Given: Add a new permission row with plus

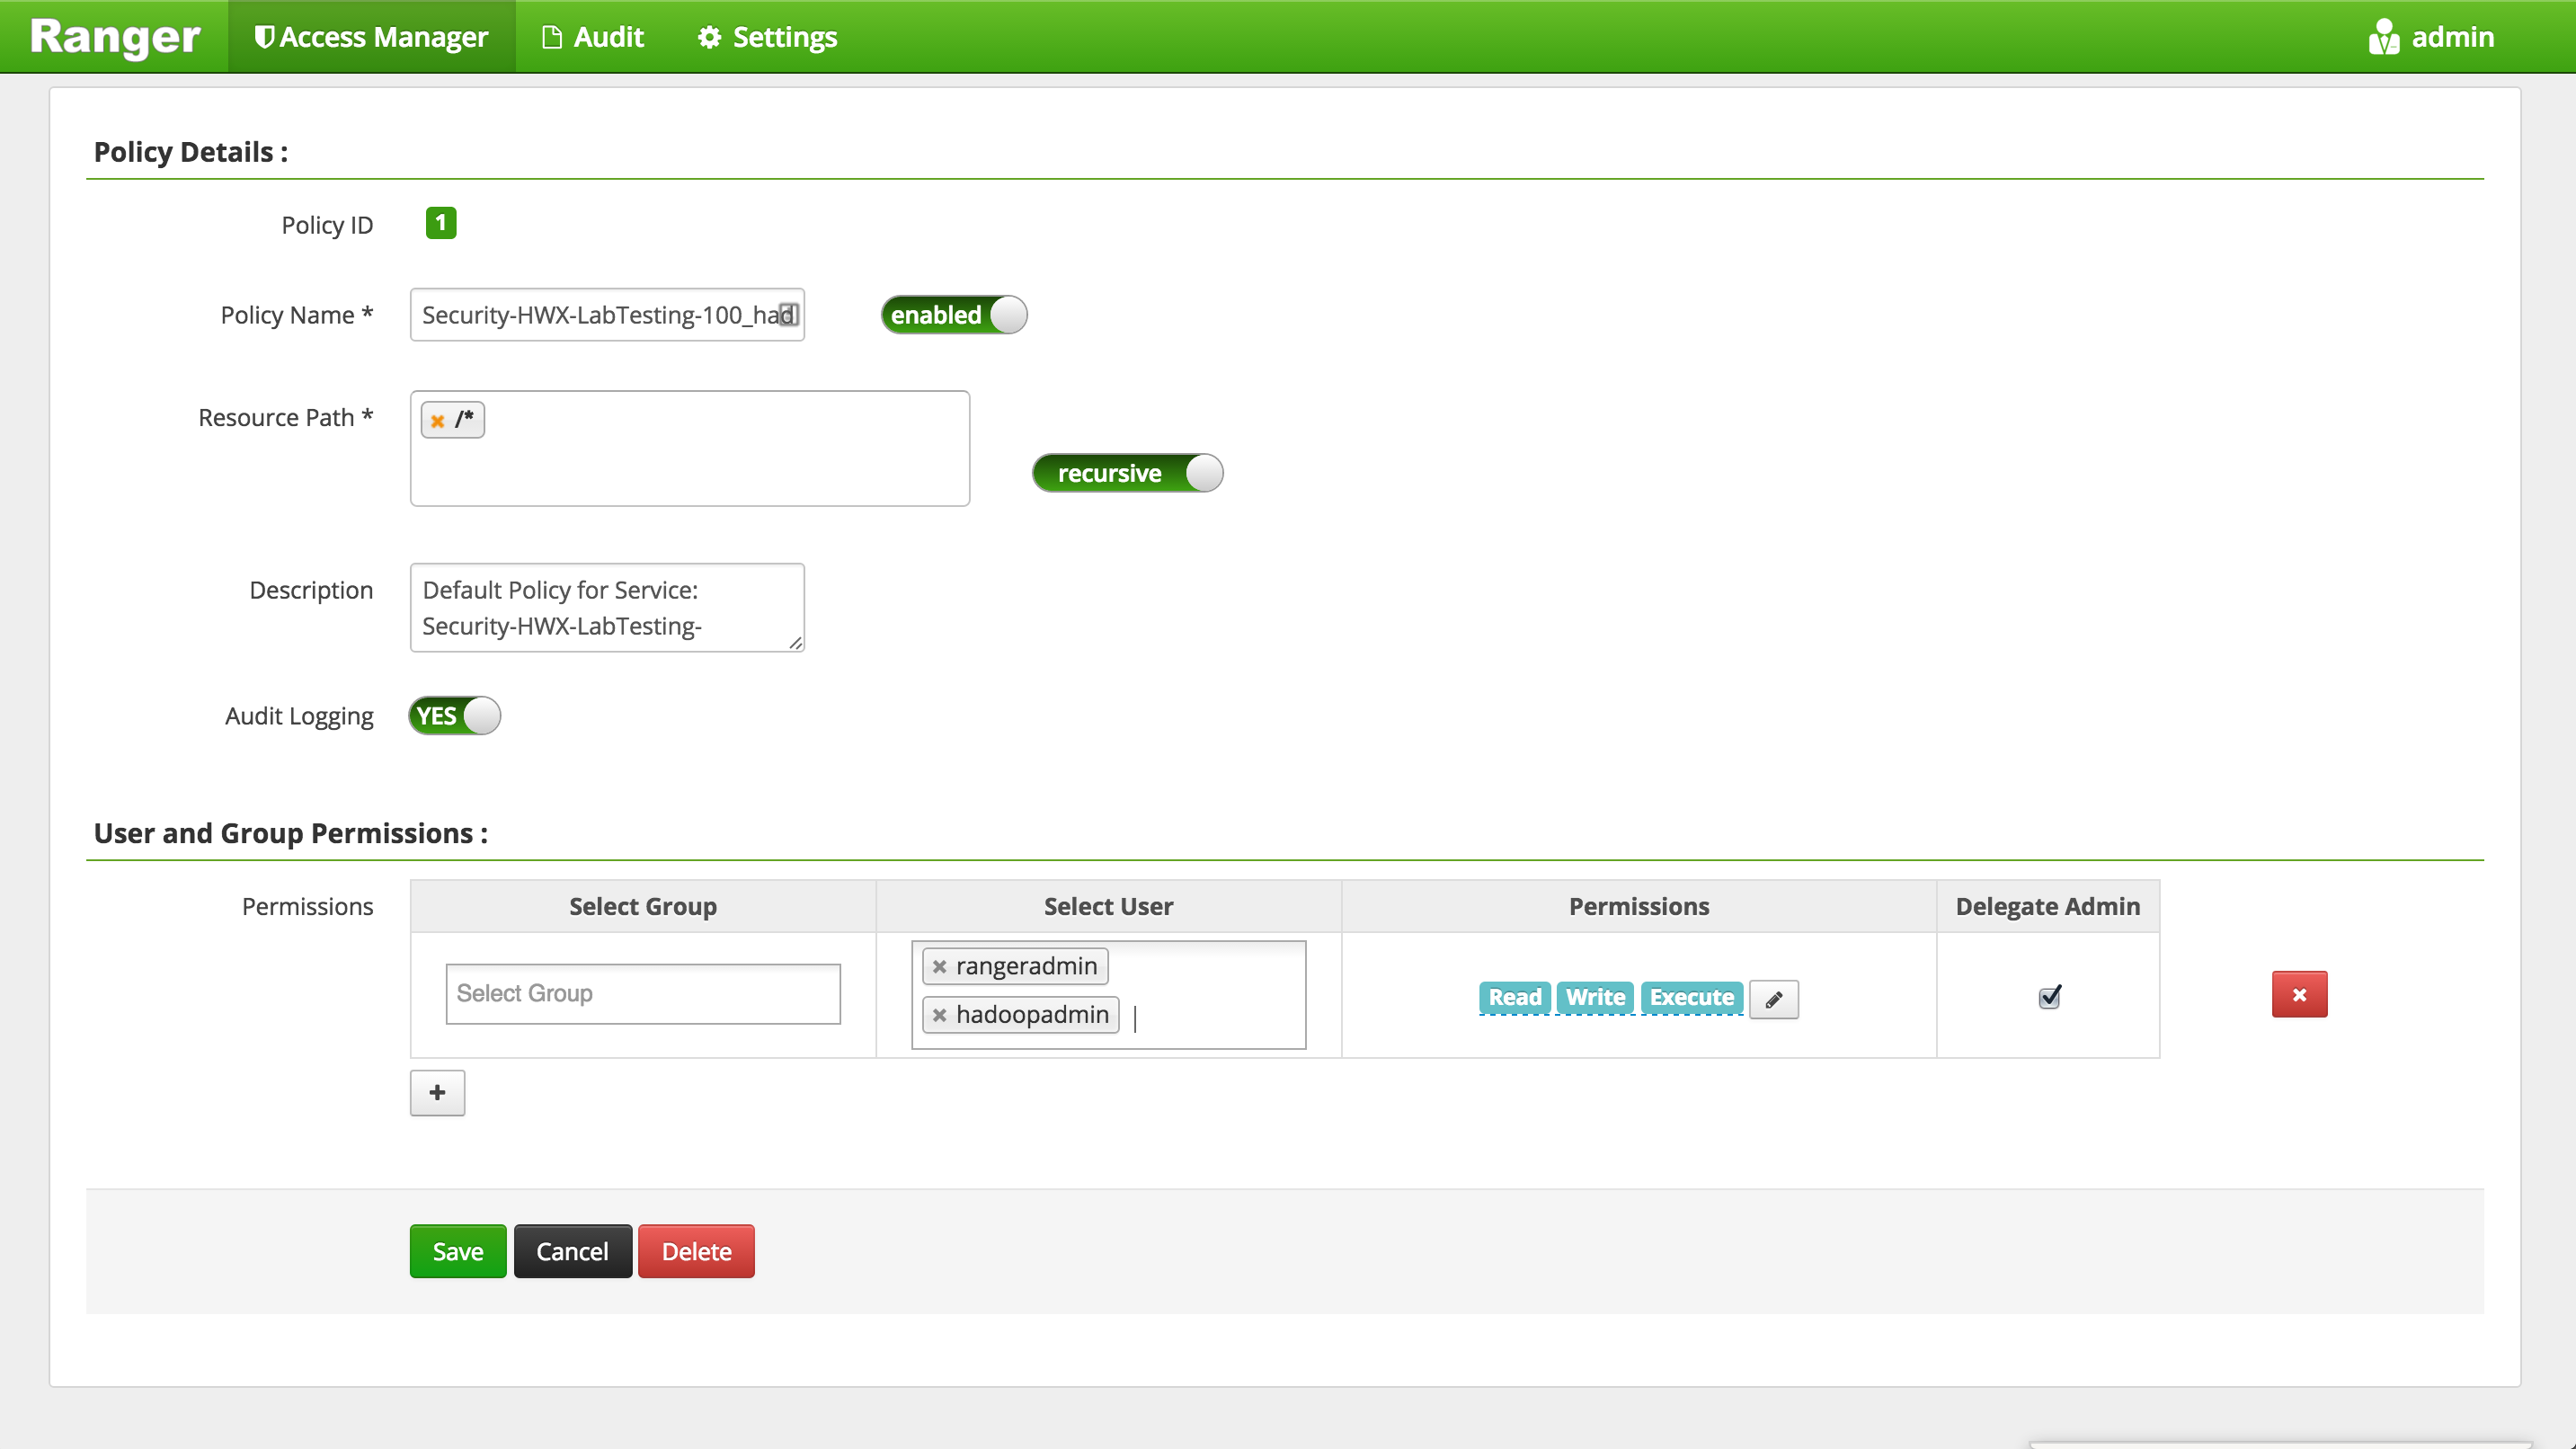Looking at the screenshot, I should tap(437, 1093).
